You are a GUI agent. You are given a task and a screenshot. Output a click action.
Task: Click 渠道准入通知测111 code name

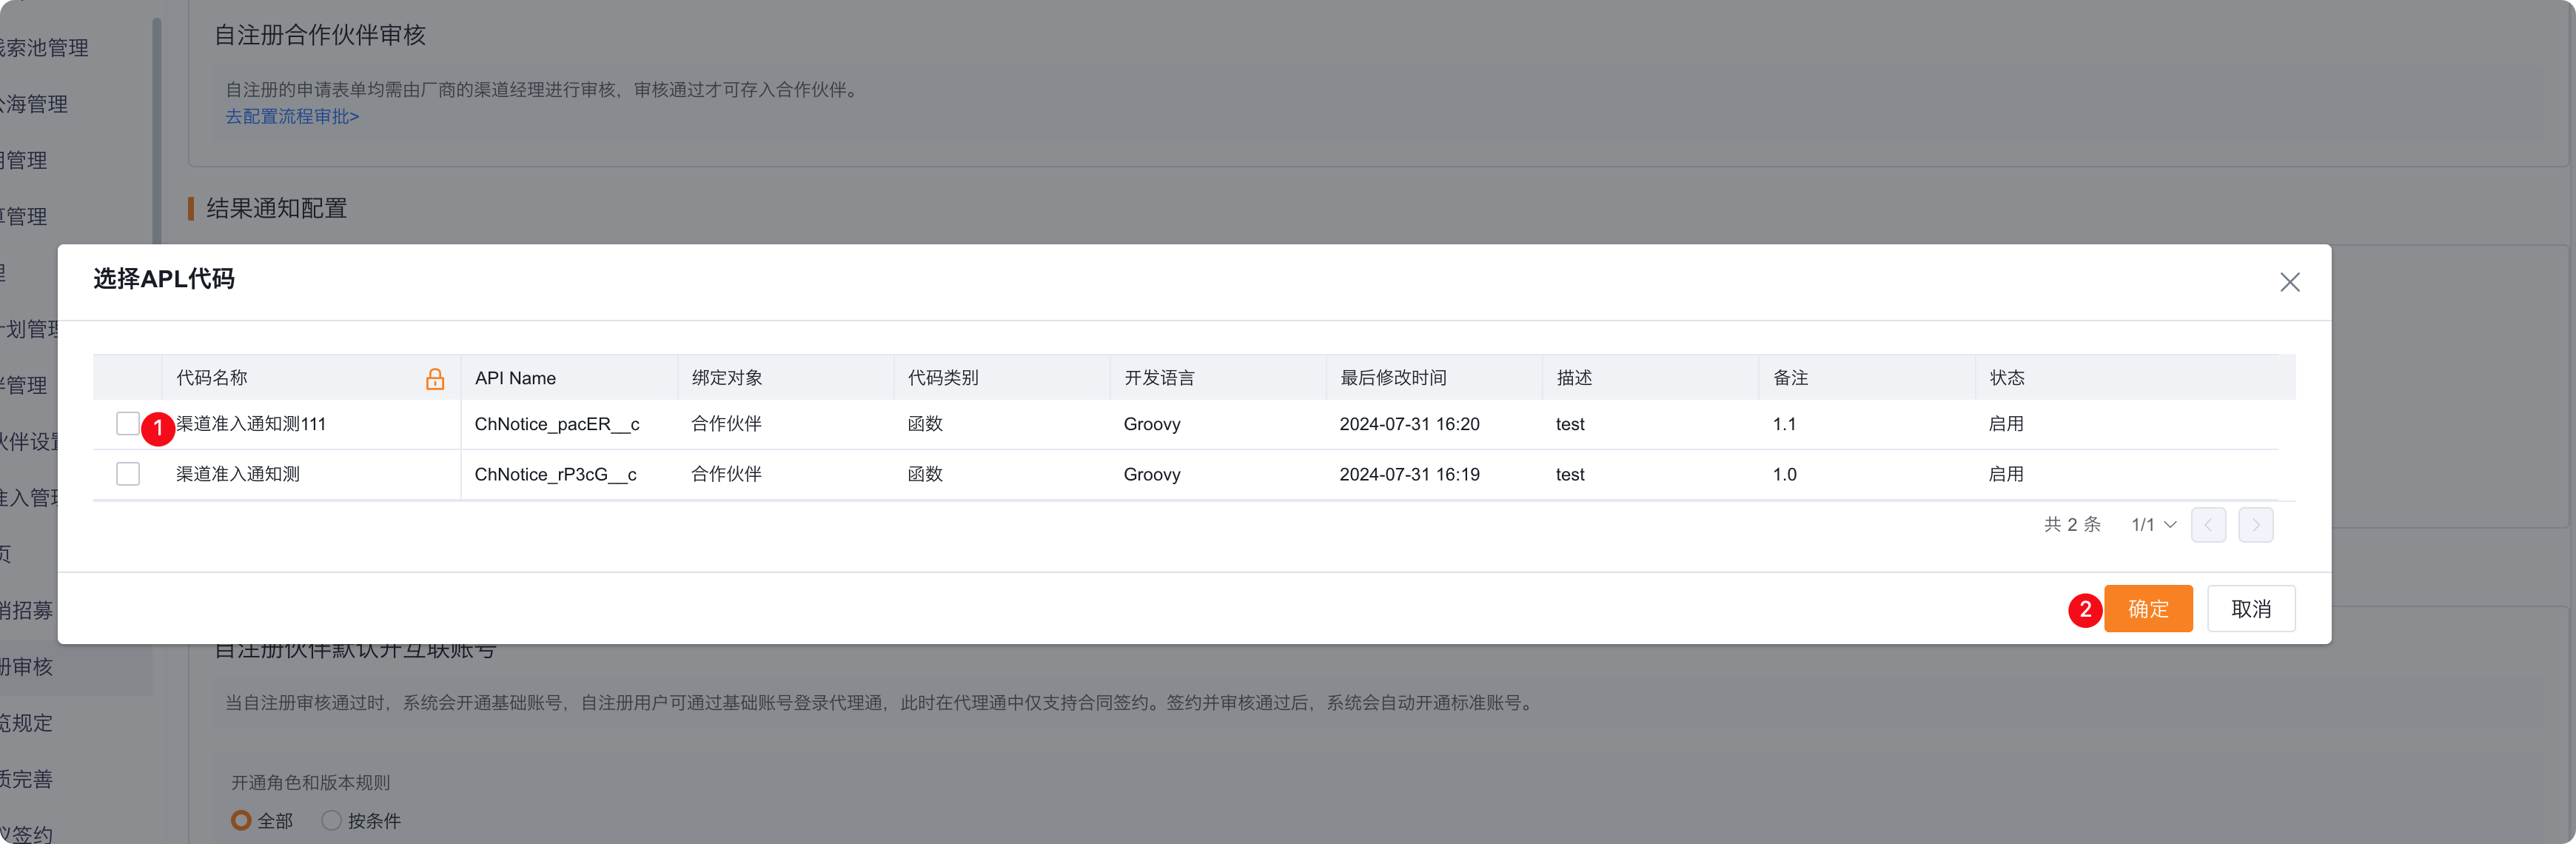pyautogui.click(x=251, y=424)
